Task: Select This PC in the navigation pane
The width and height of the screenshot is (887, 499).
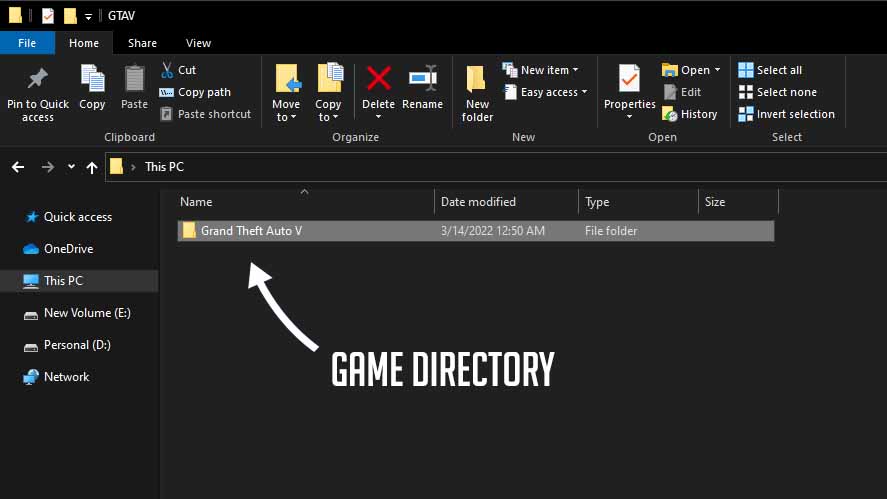Action: (x=79, y=281)
